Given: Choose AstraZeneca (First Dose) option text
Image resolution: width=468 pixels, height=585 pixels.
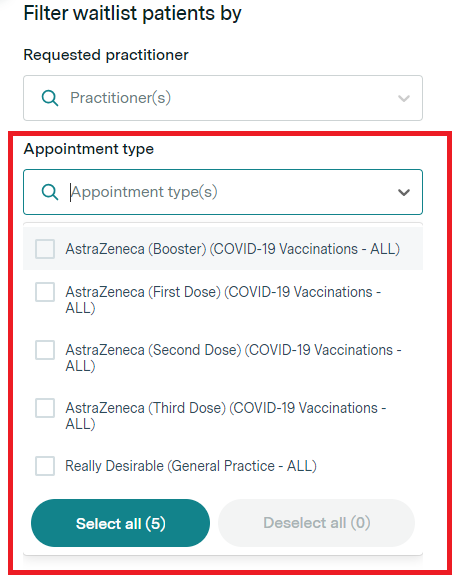Looking at the screenshot, I should point(223,300).
